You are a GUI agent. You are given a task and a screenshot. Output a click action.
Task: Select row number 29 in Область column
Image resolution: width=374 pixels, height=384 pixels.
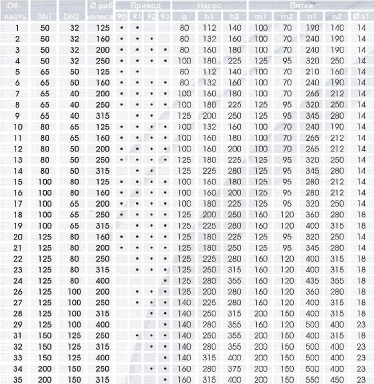tap(17, 325)
